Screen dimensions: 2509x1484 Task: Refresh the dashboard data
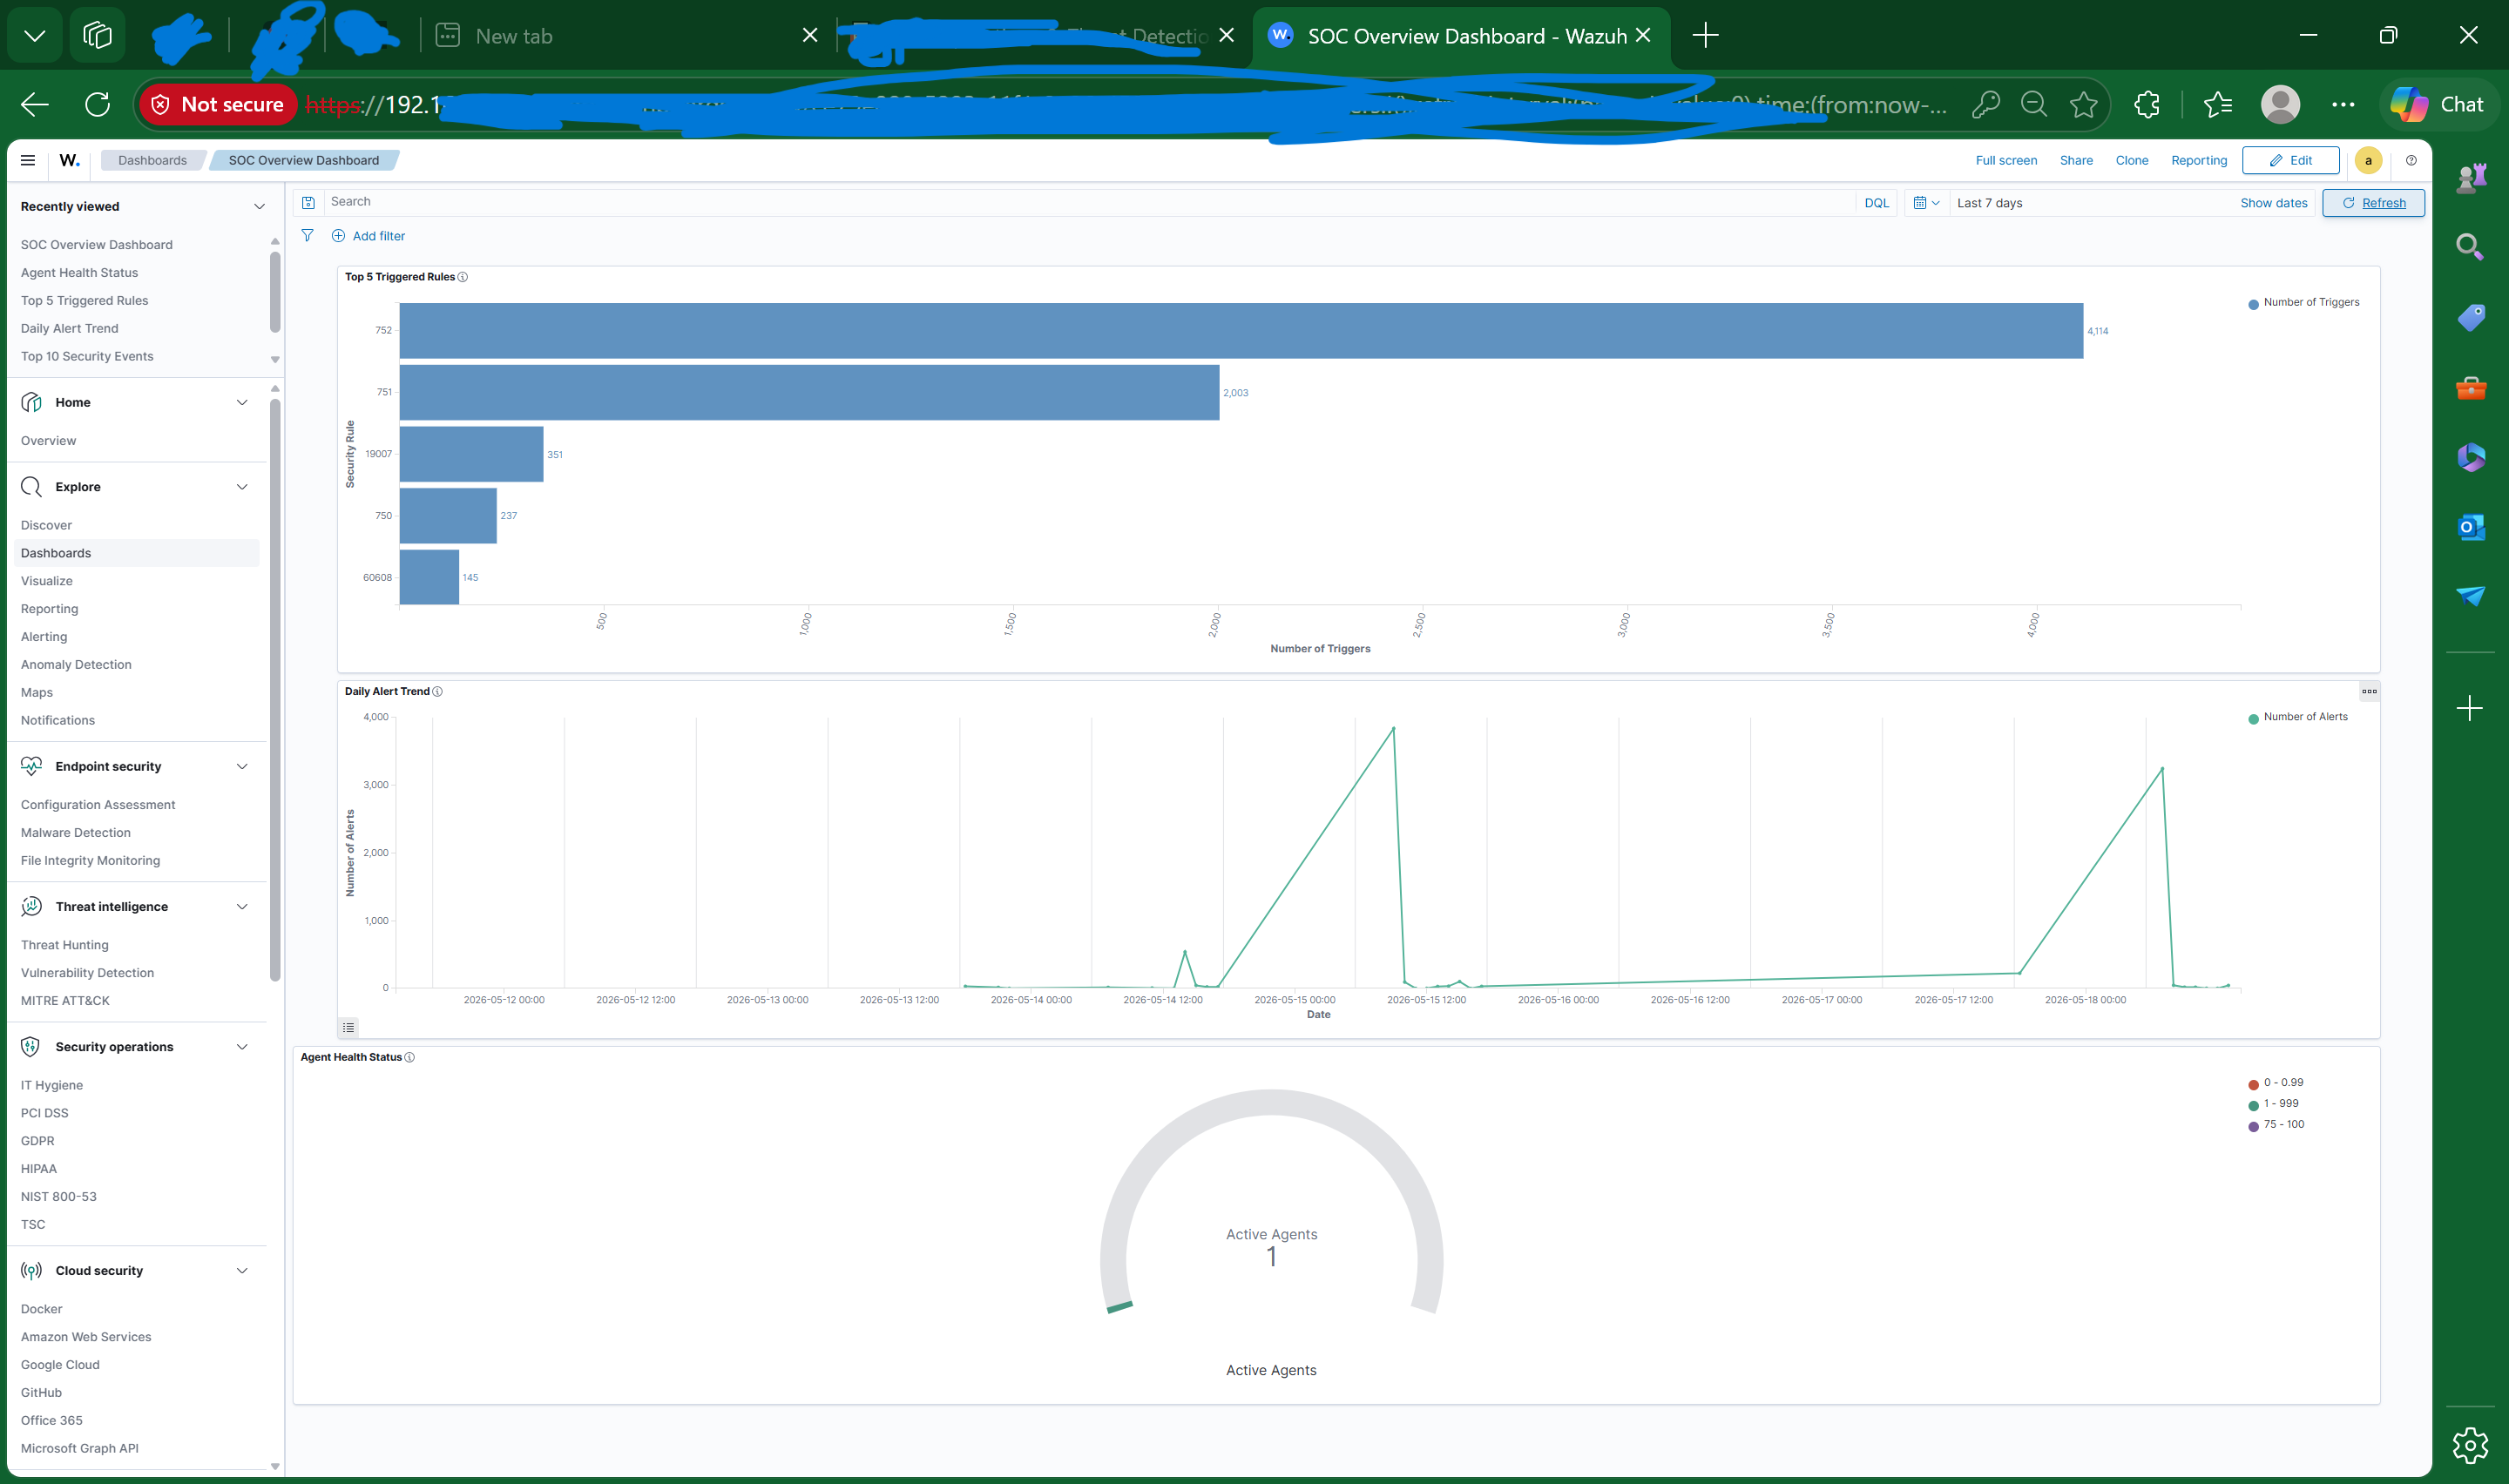pos(2373,203)
